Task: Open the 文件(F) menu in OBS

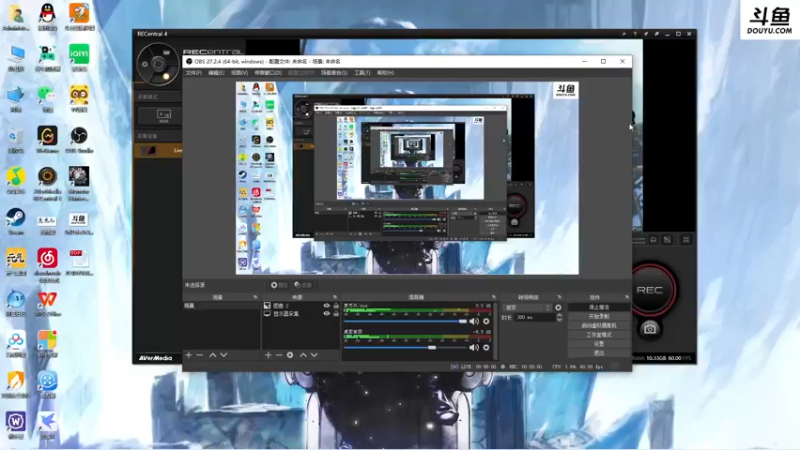Action: (x=193, y=73)
